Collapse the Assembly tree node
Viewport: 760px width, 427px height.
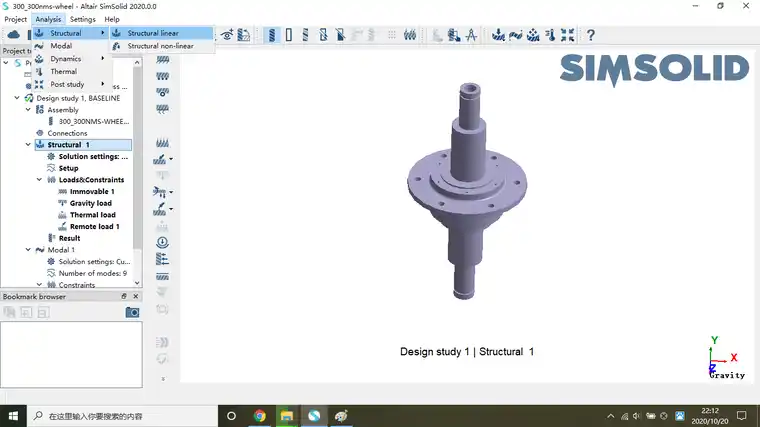click(x=28, y=110)
